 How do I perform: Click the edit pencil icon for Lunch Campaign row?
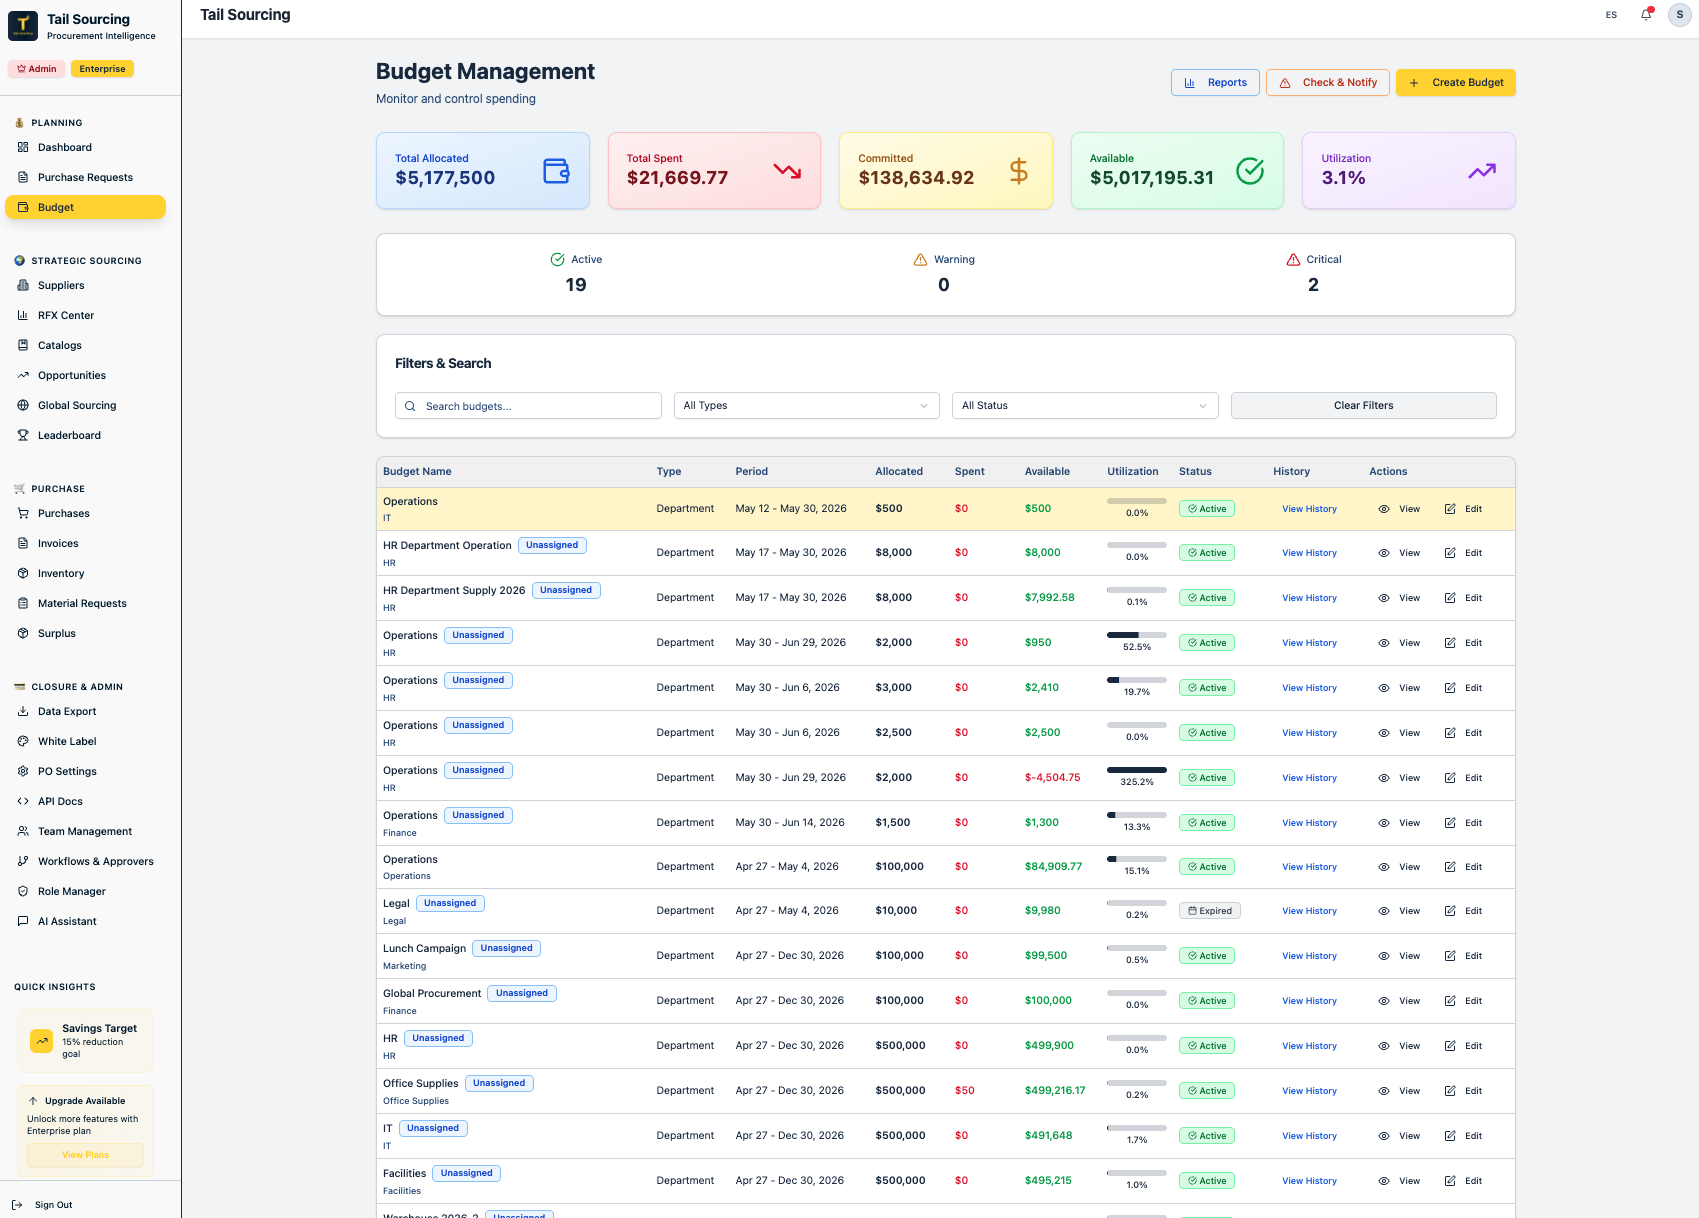click(1450, 956)
